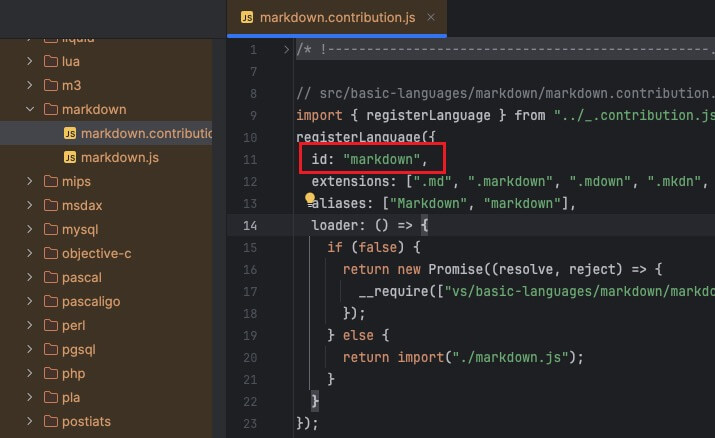Click the pla folder icon
The height and width of the screenshot is (438, 715).
(51, 397)
